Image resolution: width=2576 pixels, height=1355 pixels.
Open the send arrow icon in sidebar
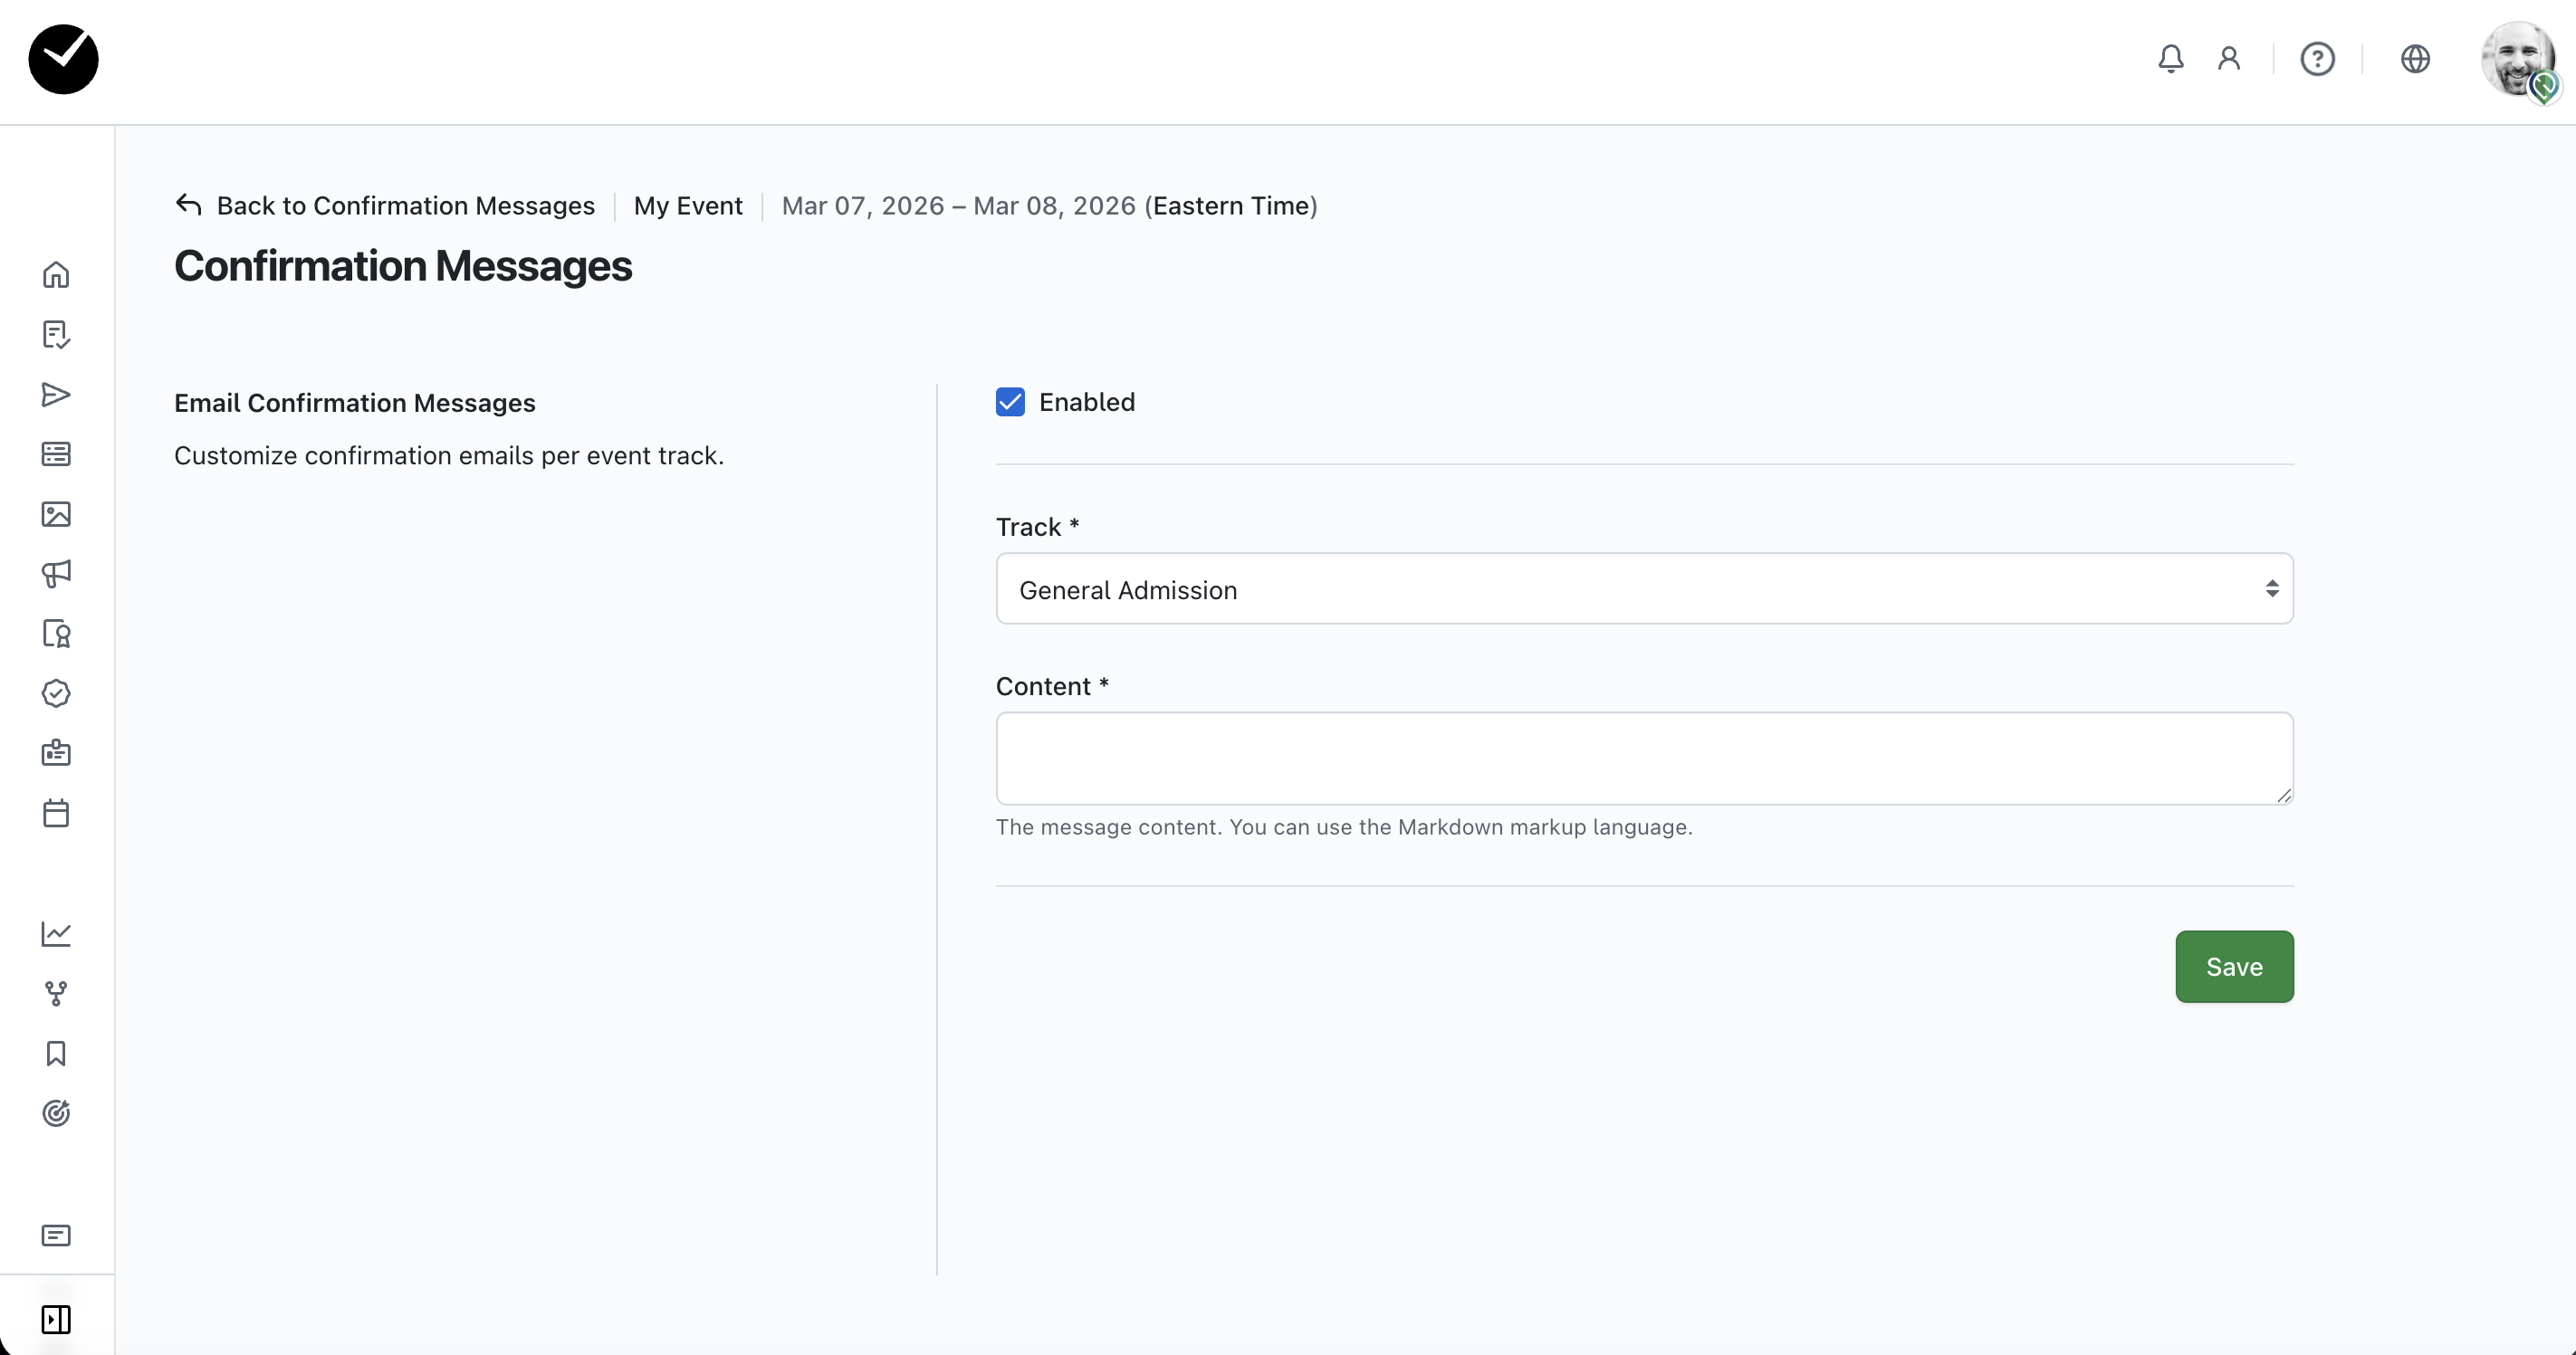[x=56, y=394]
